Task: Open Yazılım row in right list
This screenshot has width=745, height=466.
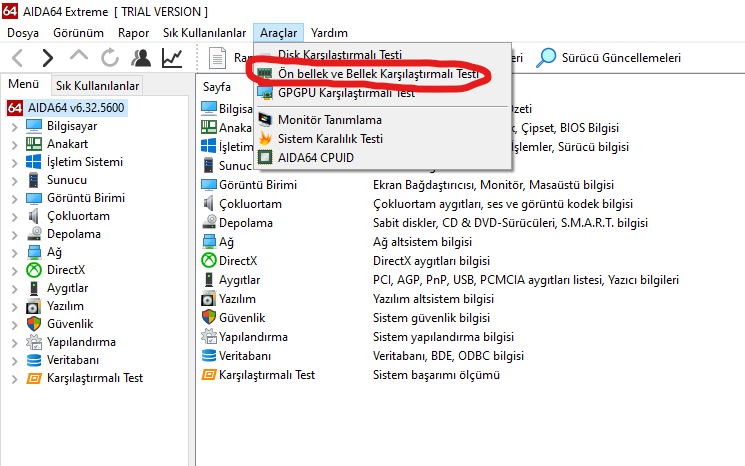Action: click(237, 299)
